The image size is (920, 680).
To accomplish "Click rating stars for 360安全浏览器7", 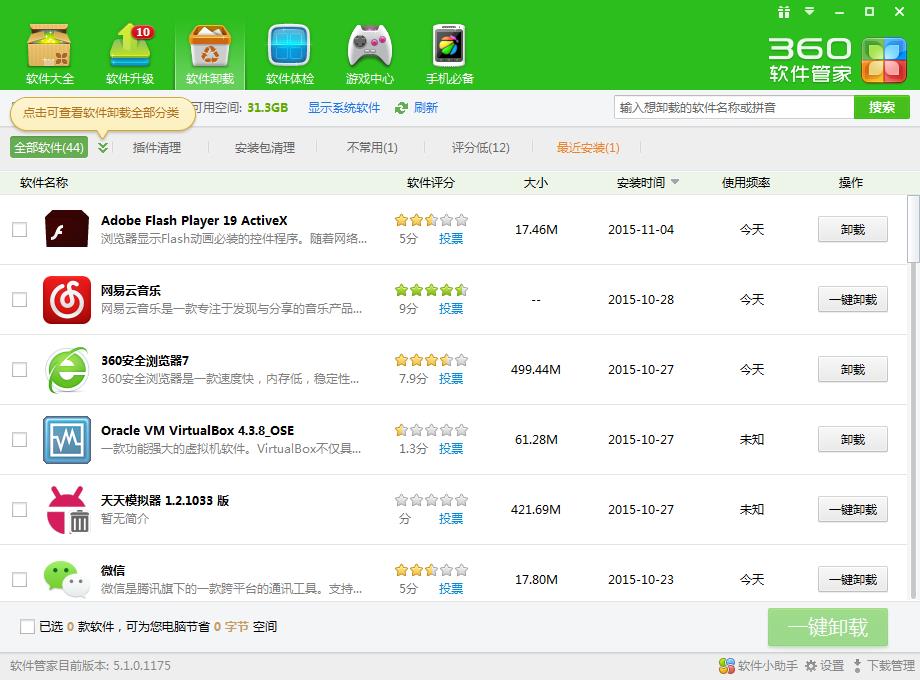I will tap(431, 360).
